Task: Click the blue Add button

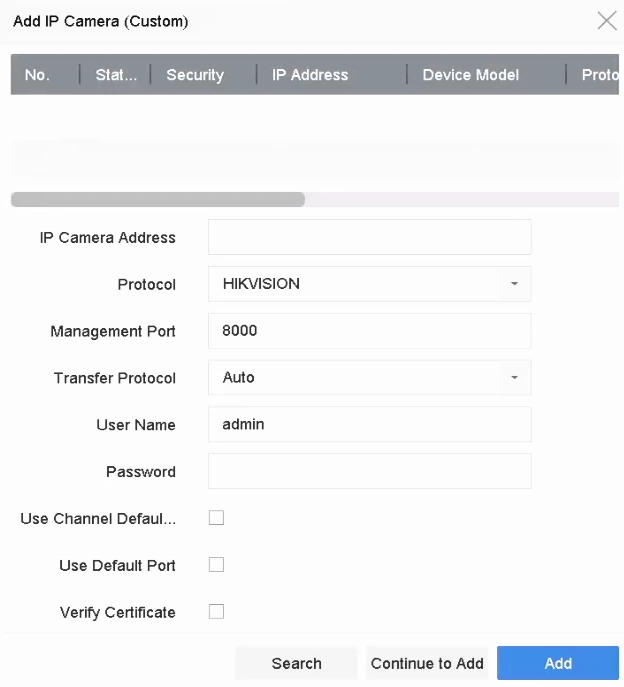Action: point(558,663)
